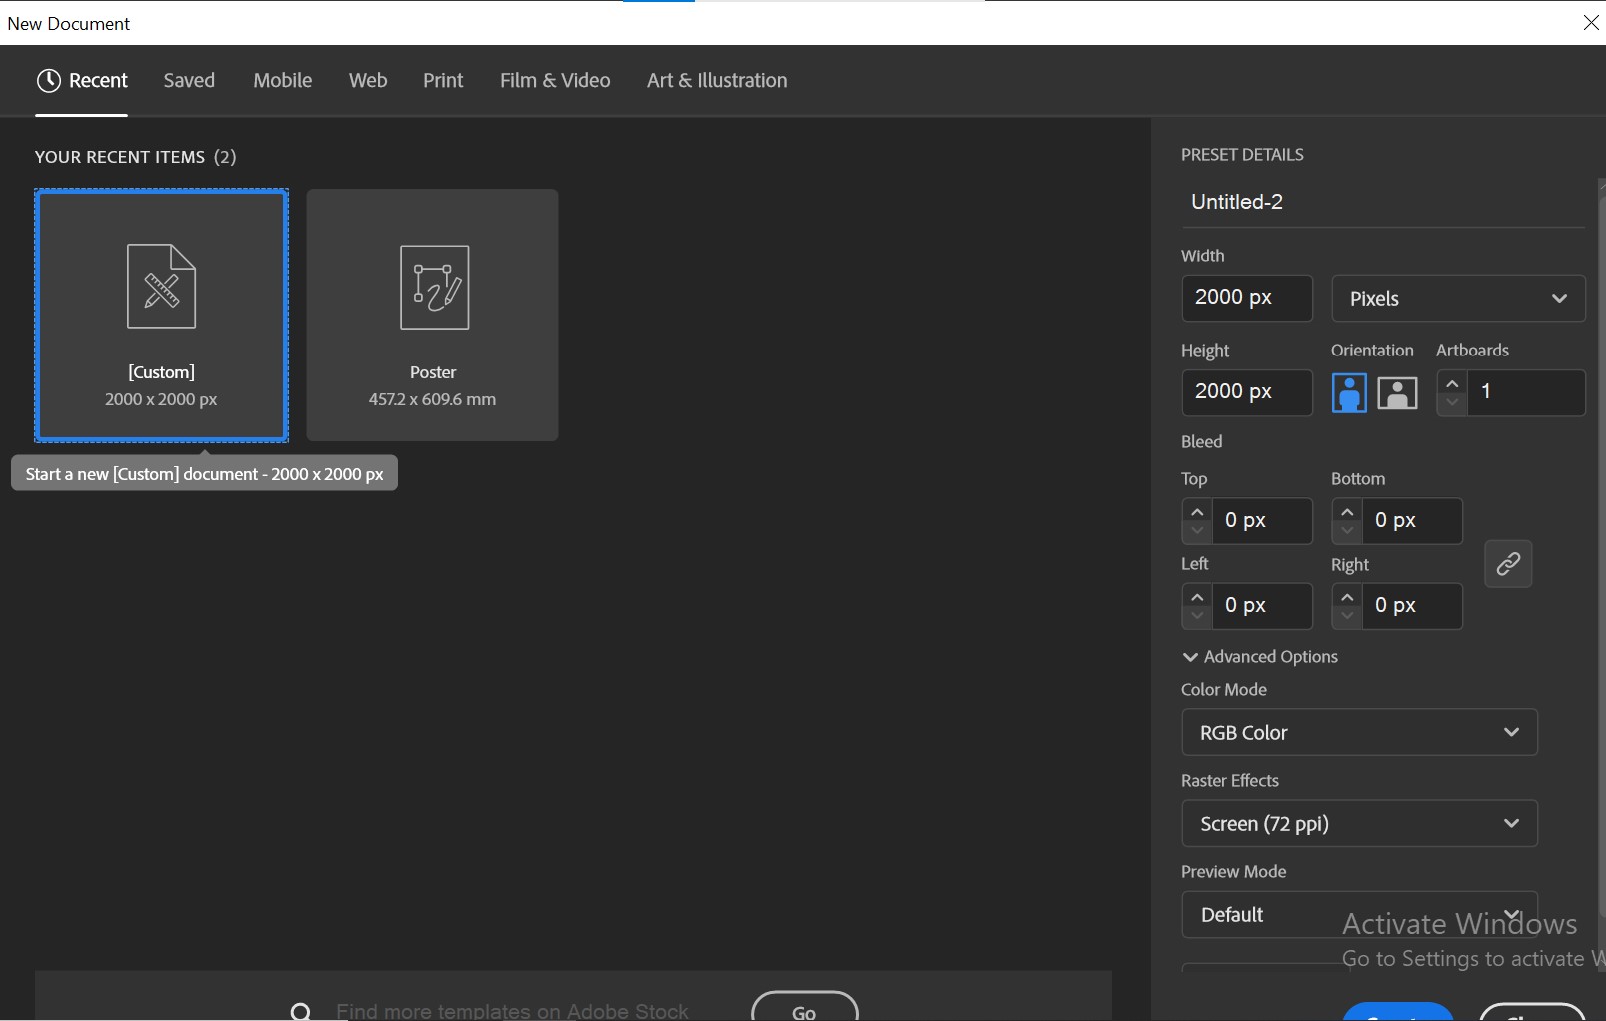
Task: Switch to the Mobile tab
Action: (x=282, y=80)
